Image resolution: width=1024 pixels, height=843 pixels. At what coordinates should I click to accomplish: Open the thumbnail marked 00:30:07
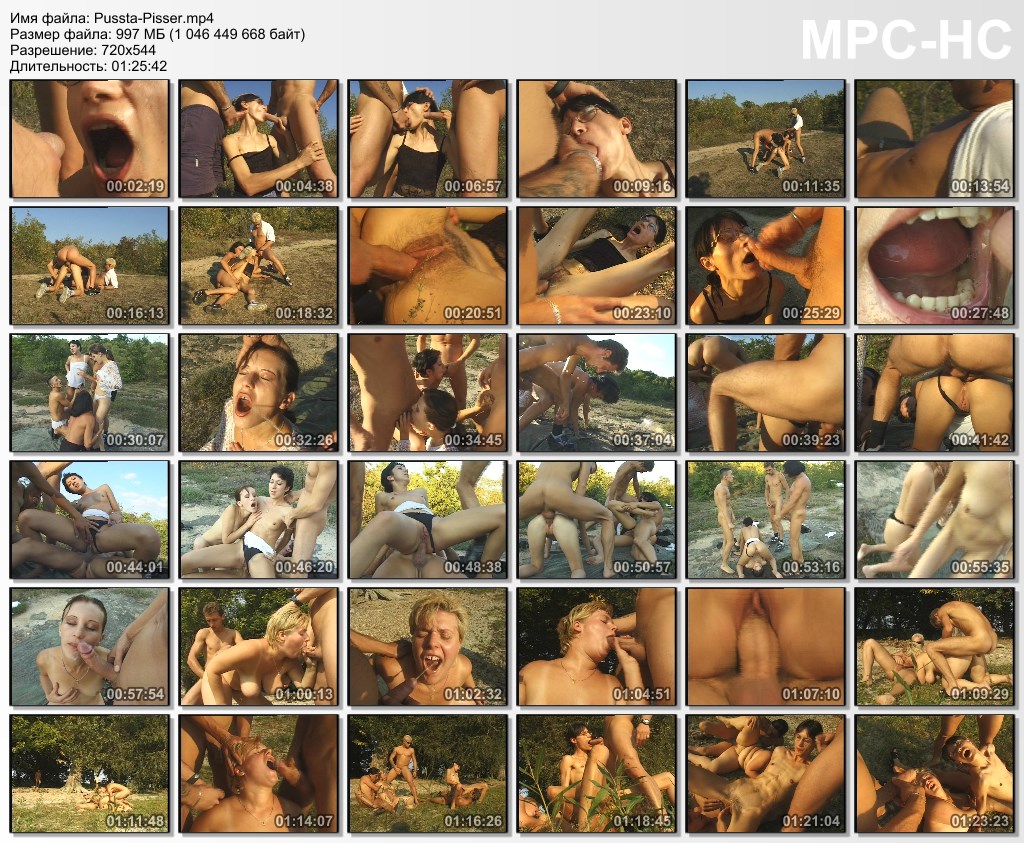(x=89, y=392)
